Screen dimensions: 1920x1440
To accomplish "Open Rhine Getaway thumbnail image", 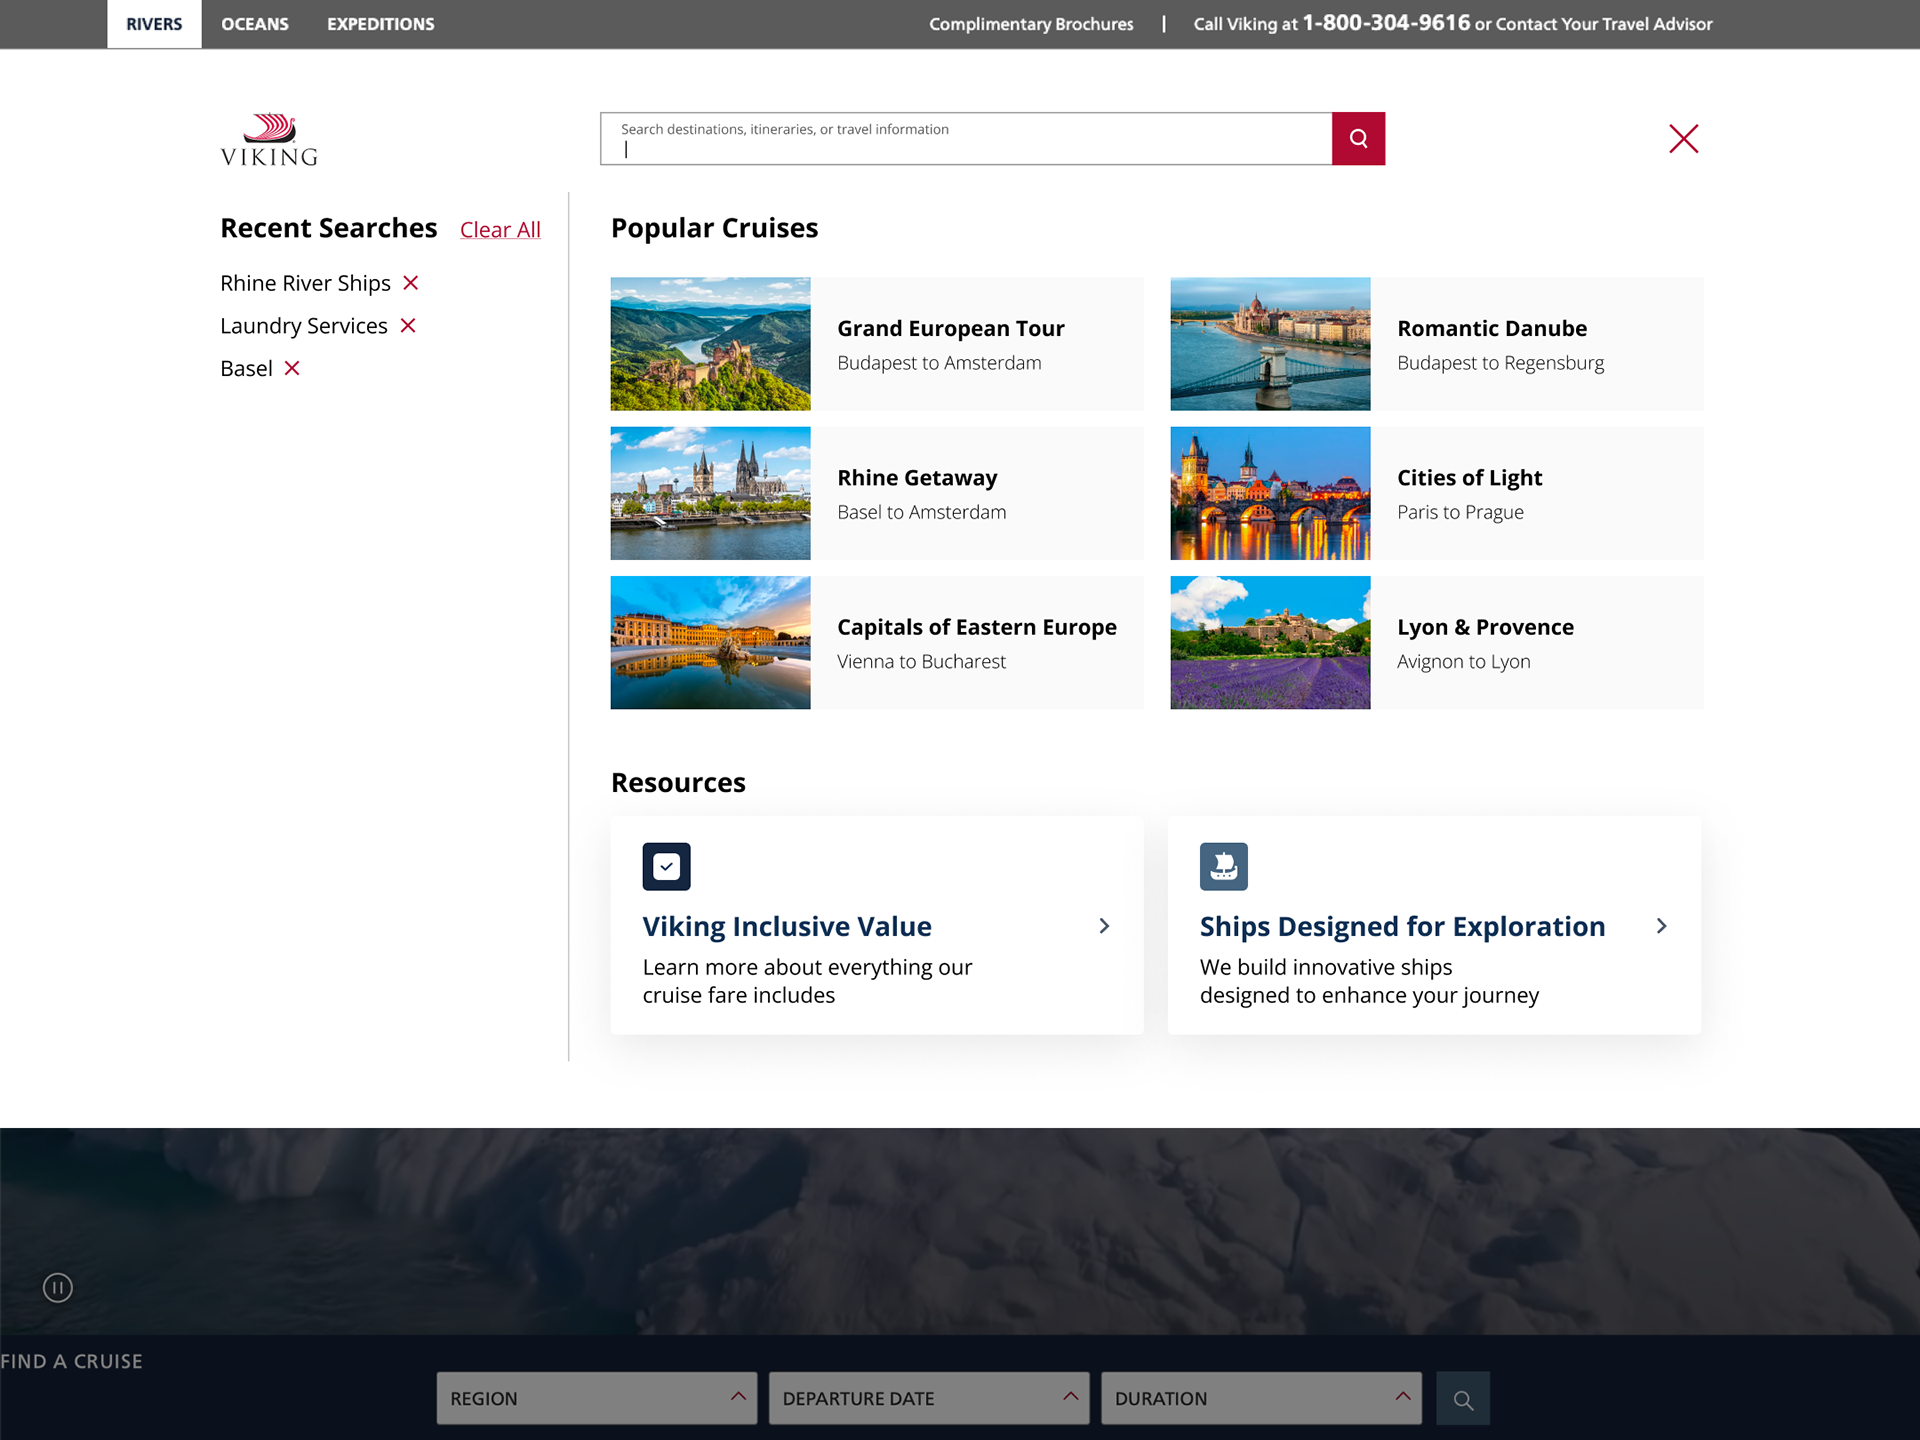I will (x=710, y=493).
